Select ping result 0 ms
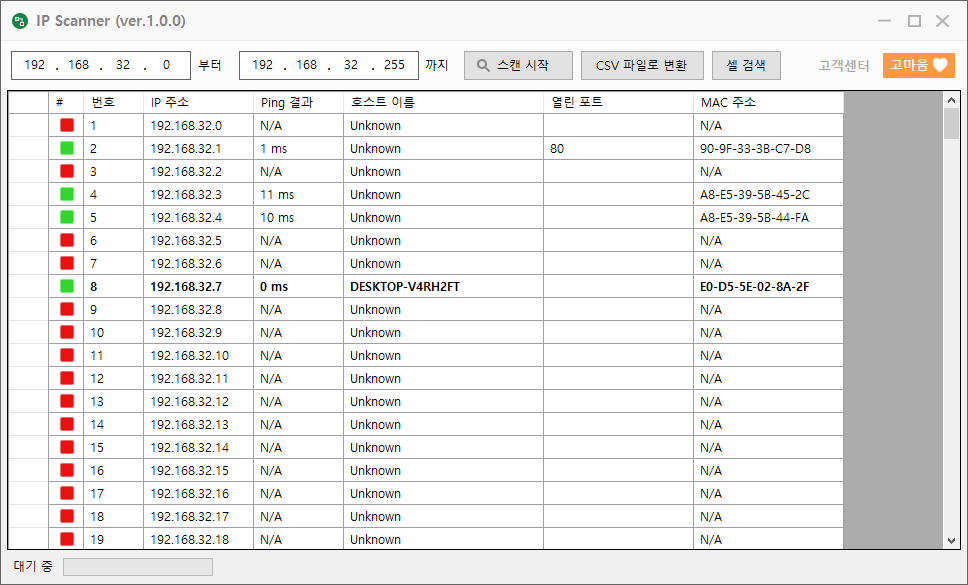 pyautogui.click(x=298, y=286)
